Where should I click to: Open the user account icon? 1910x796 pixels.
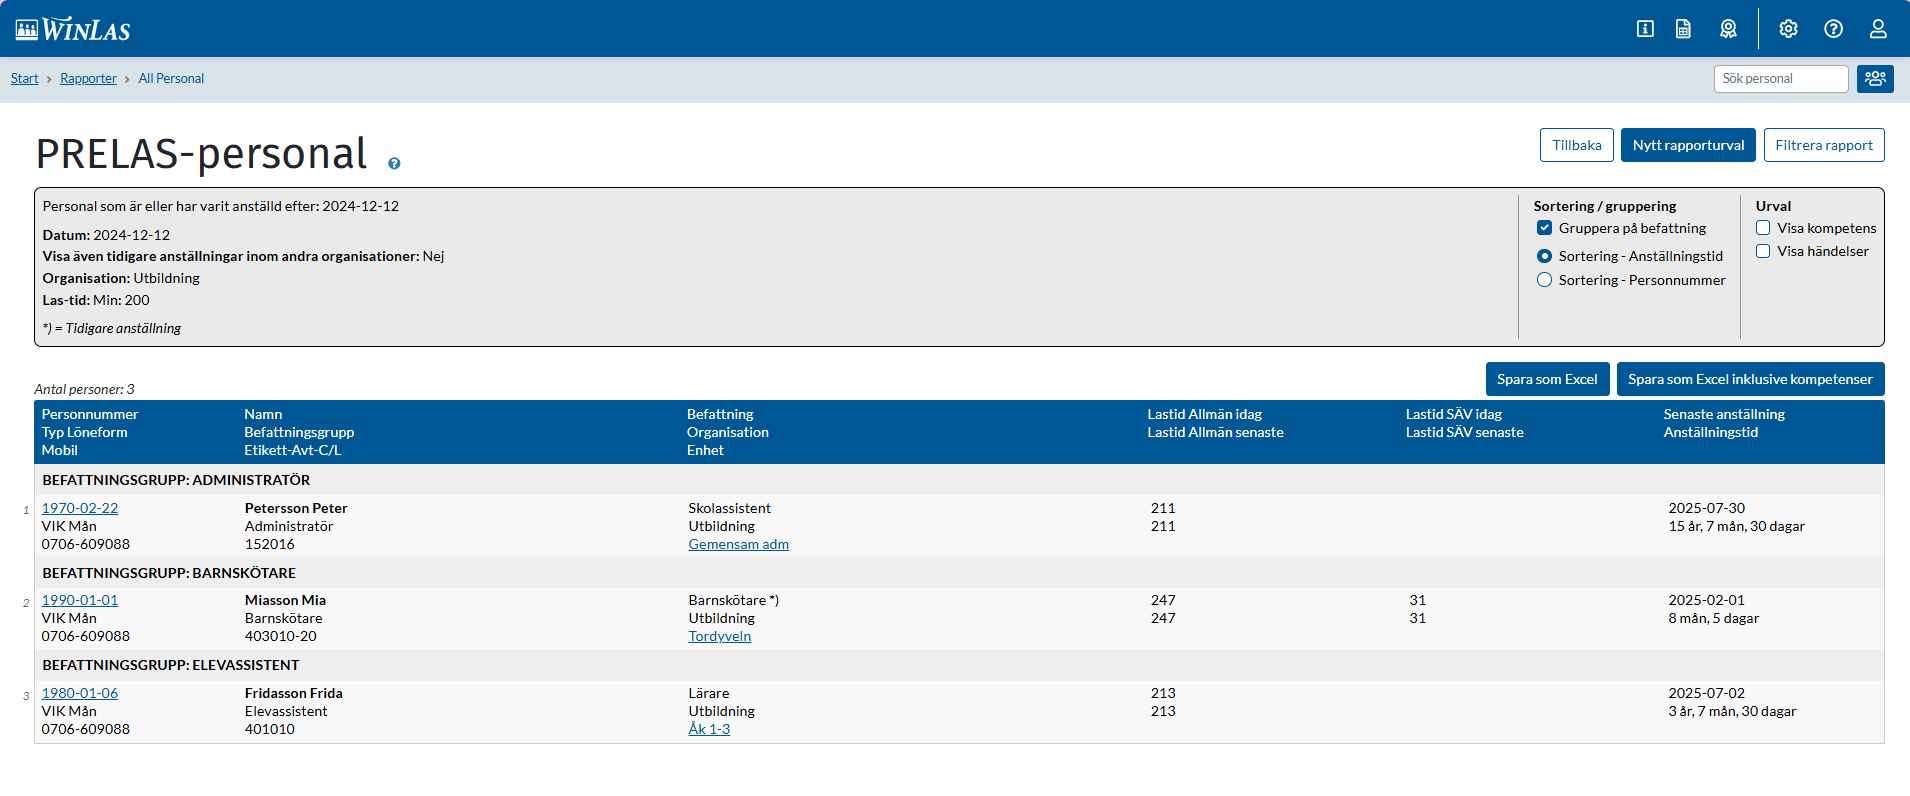pos(1878,29)
